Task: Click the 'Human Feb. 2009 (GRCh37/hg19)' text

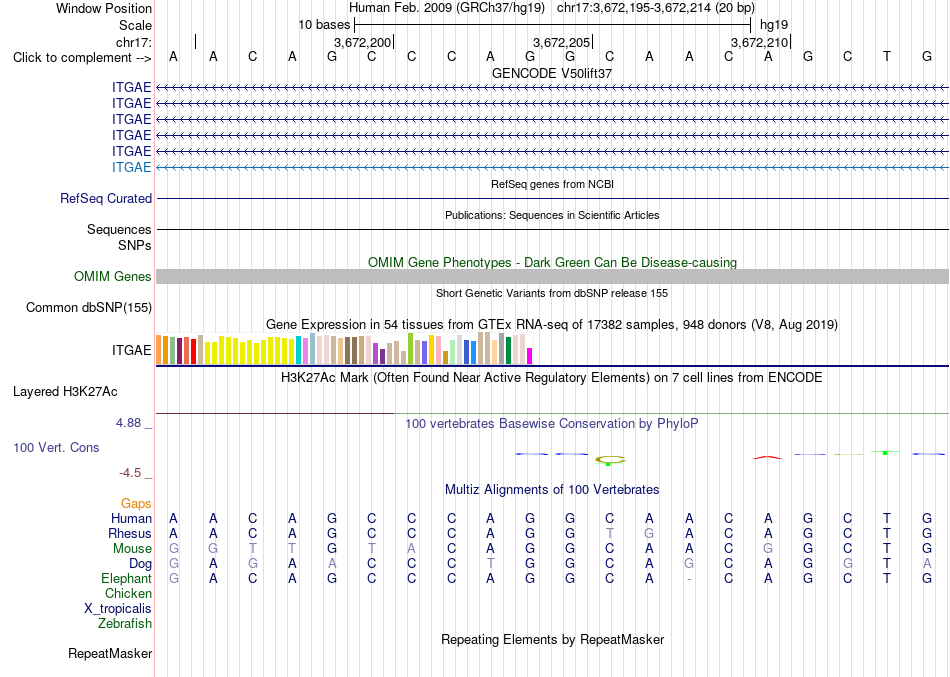Action: [x=447, y=8]
